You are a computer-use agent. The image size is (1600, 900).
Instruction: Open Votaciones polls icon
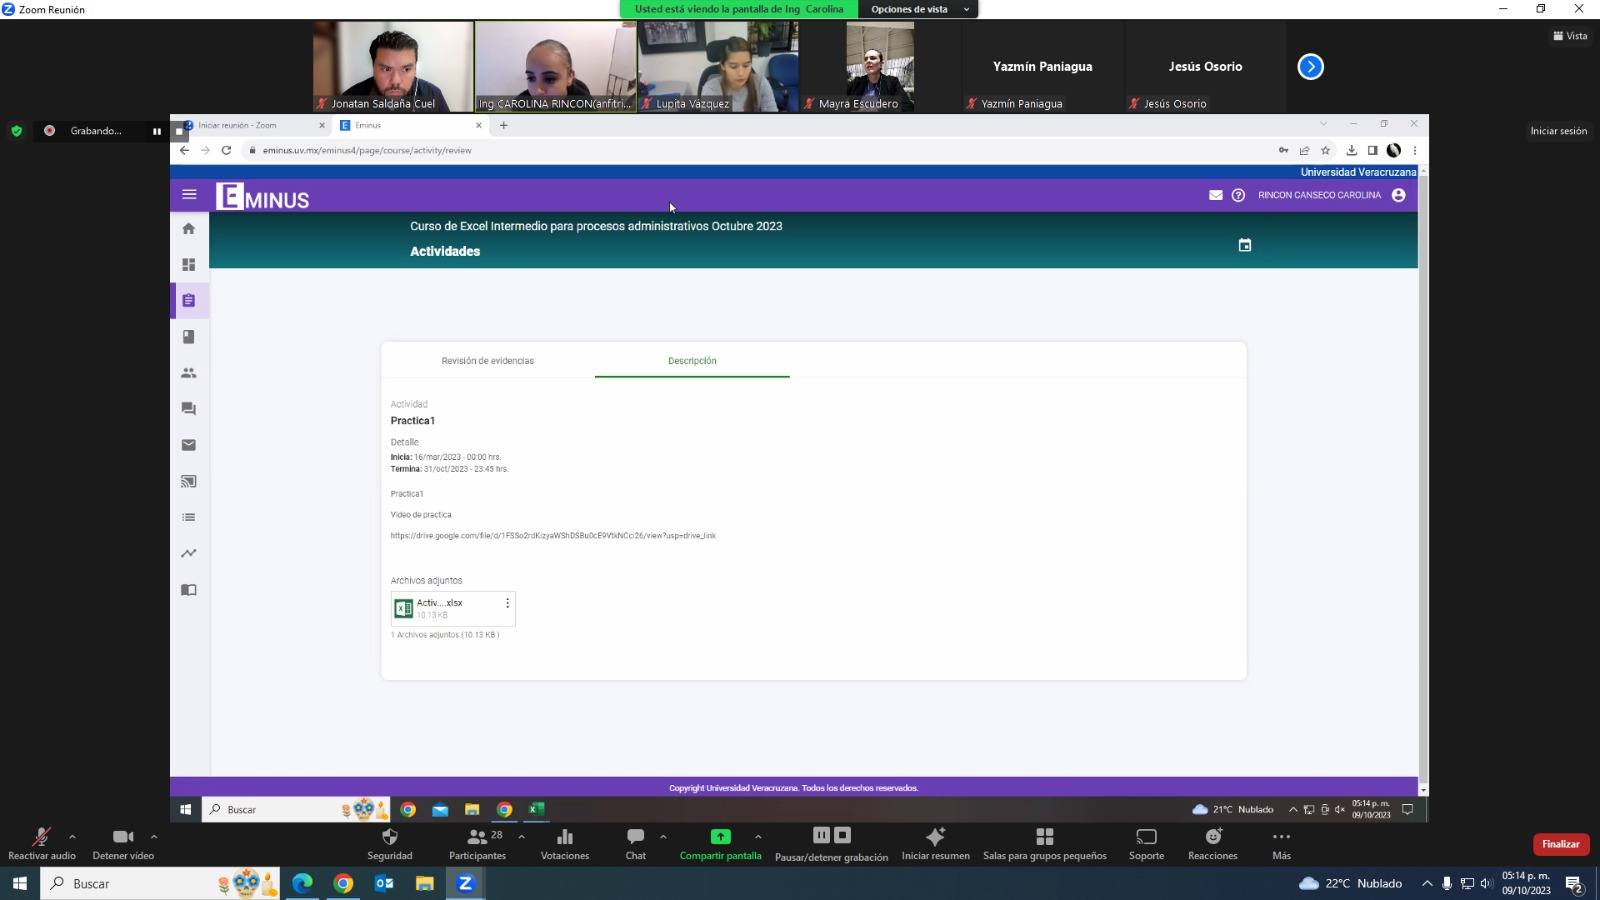coord(565,837)
